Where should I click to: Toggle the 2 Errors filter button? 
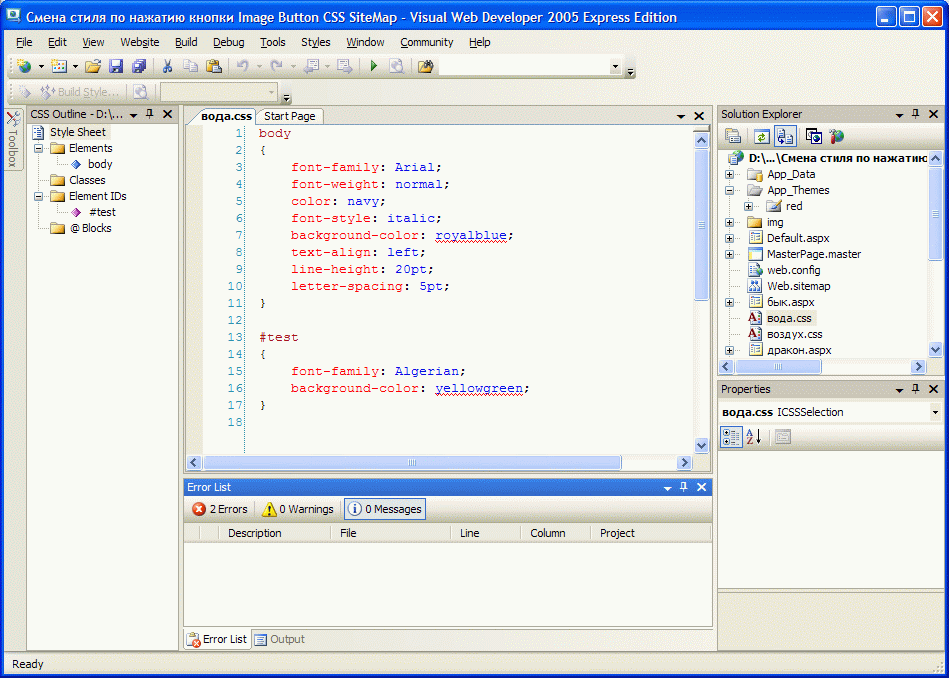[219, 509]
